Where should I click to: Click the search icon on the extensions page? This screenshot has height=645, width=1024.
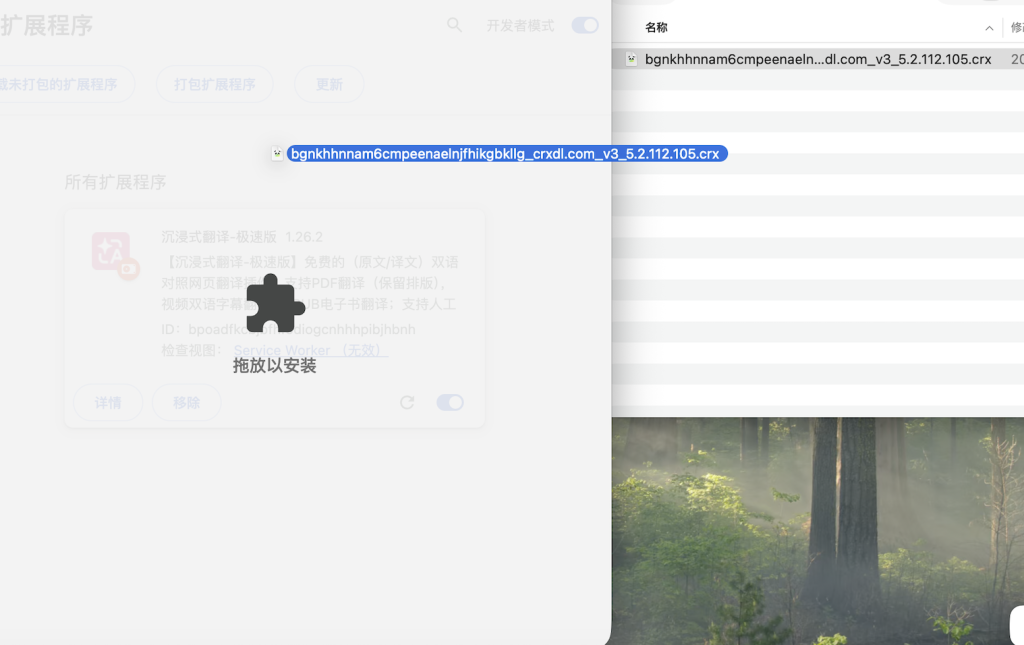tap(454, 25)
